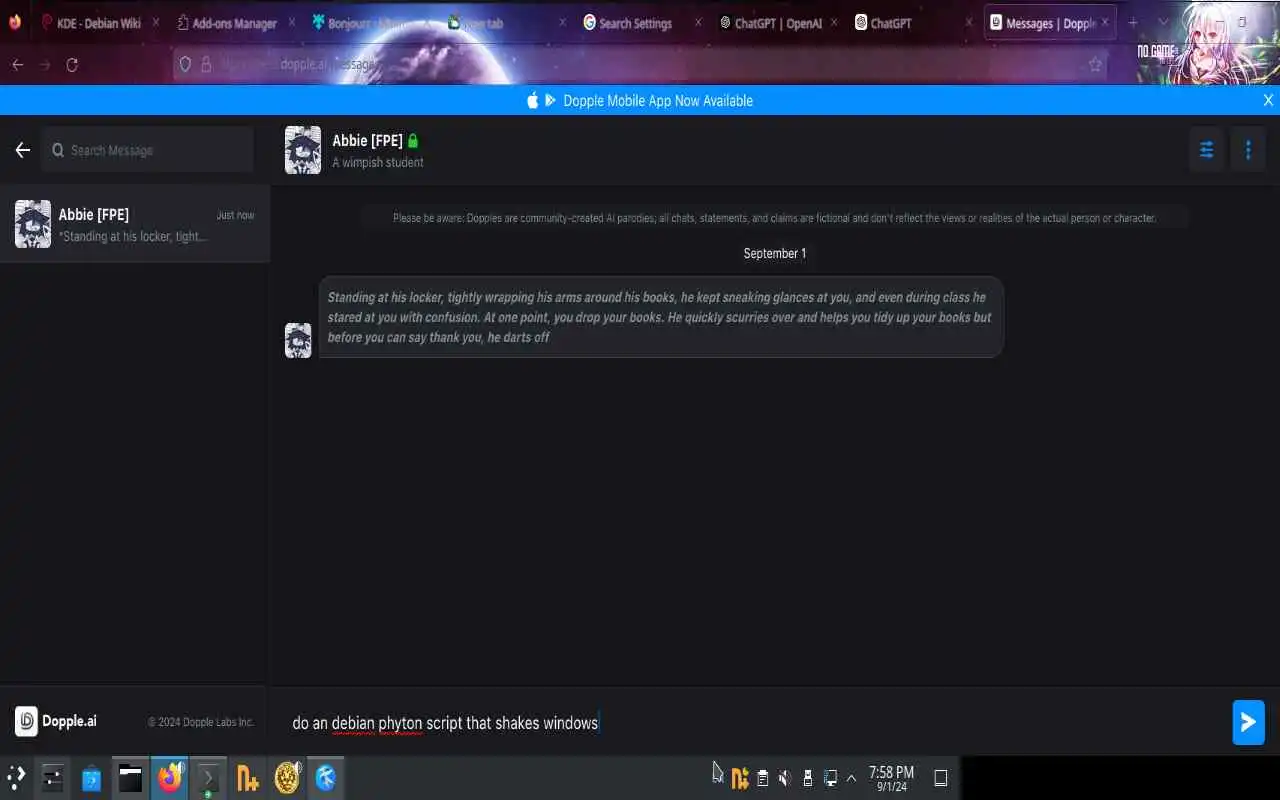Open the system settings taskbar icon

(53, 777)
